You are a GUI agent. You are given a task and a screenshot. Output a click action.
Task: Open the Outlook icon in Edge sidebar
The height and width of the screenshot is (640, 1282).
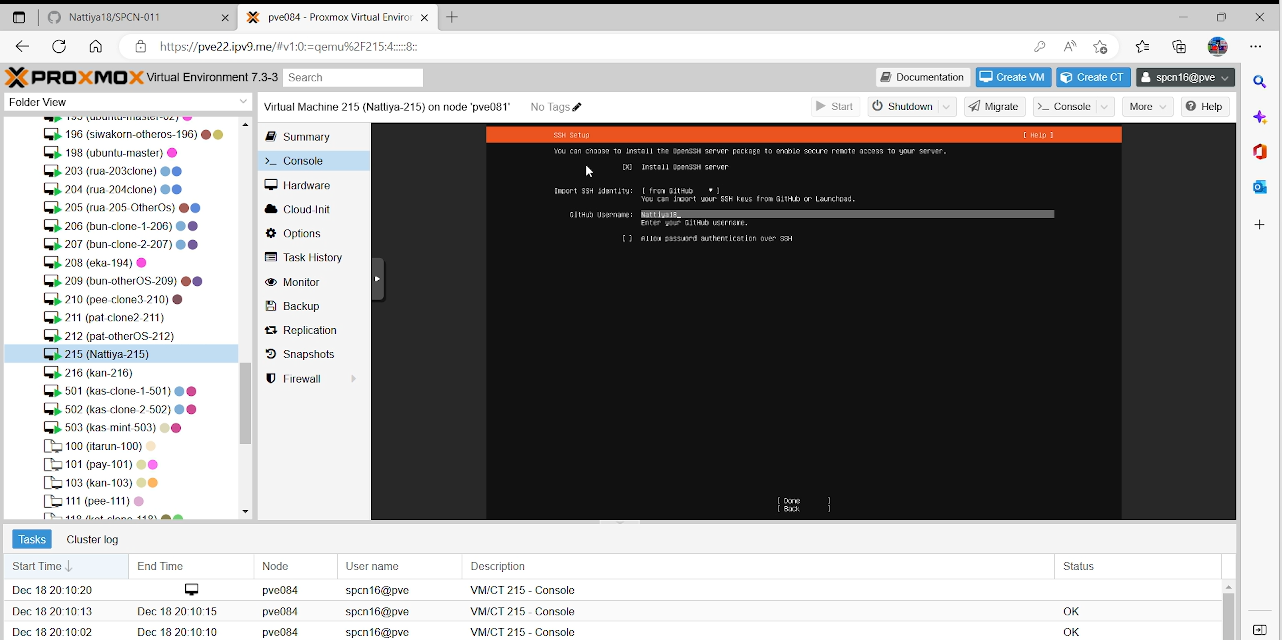[1260, 187]
